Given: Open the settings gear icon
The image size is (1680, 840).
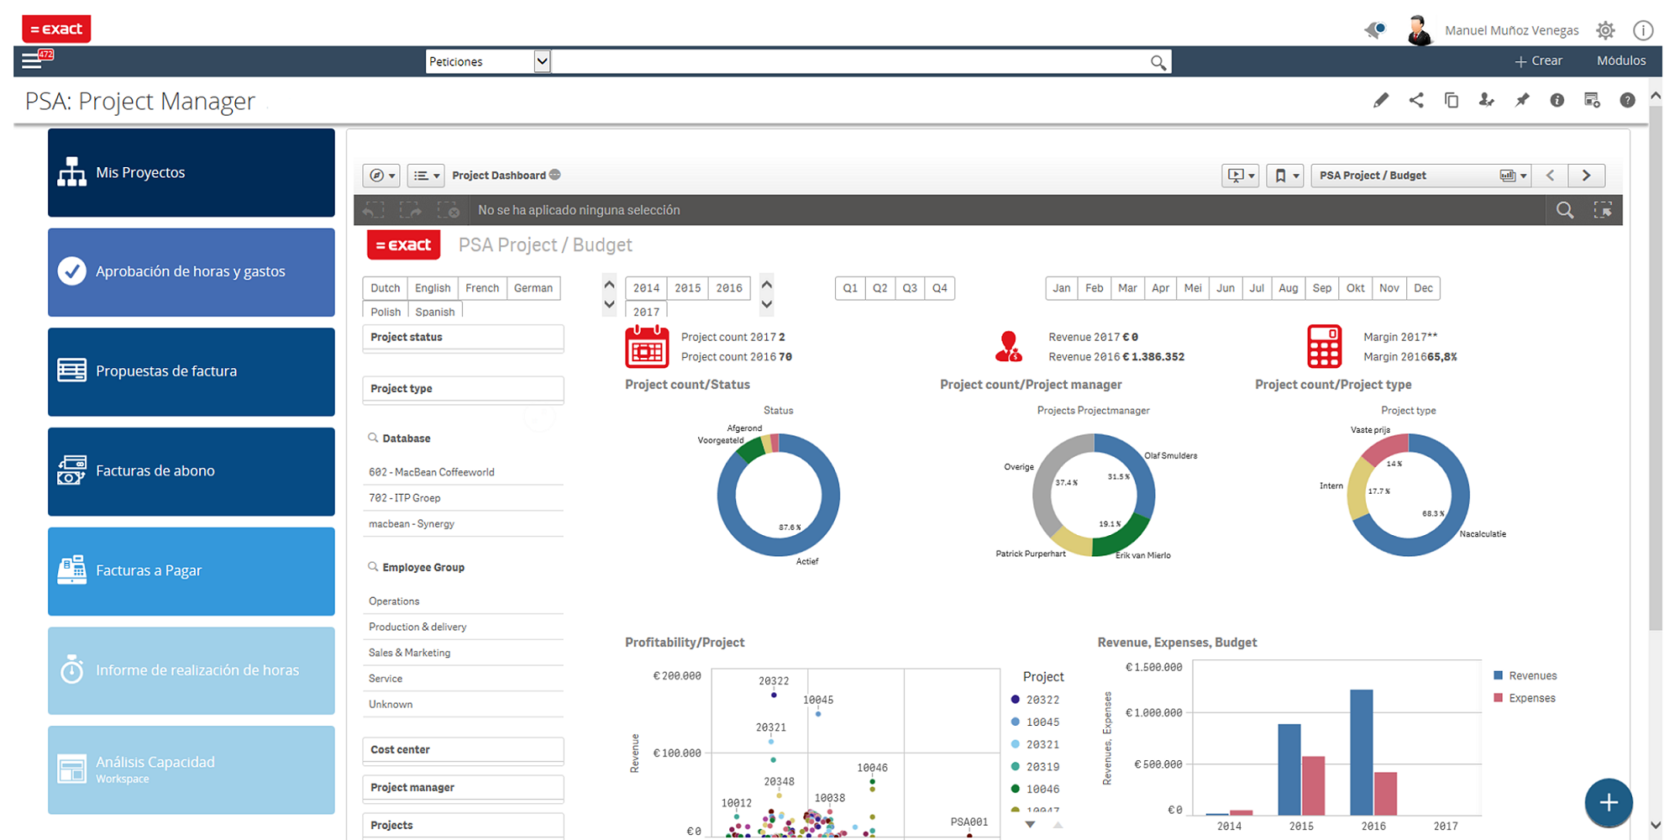Looking at the screenshot, I should 1605,30.
